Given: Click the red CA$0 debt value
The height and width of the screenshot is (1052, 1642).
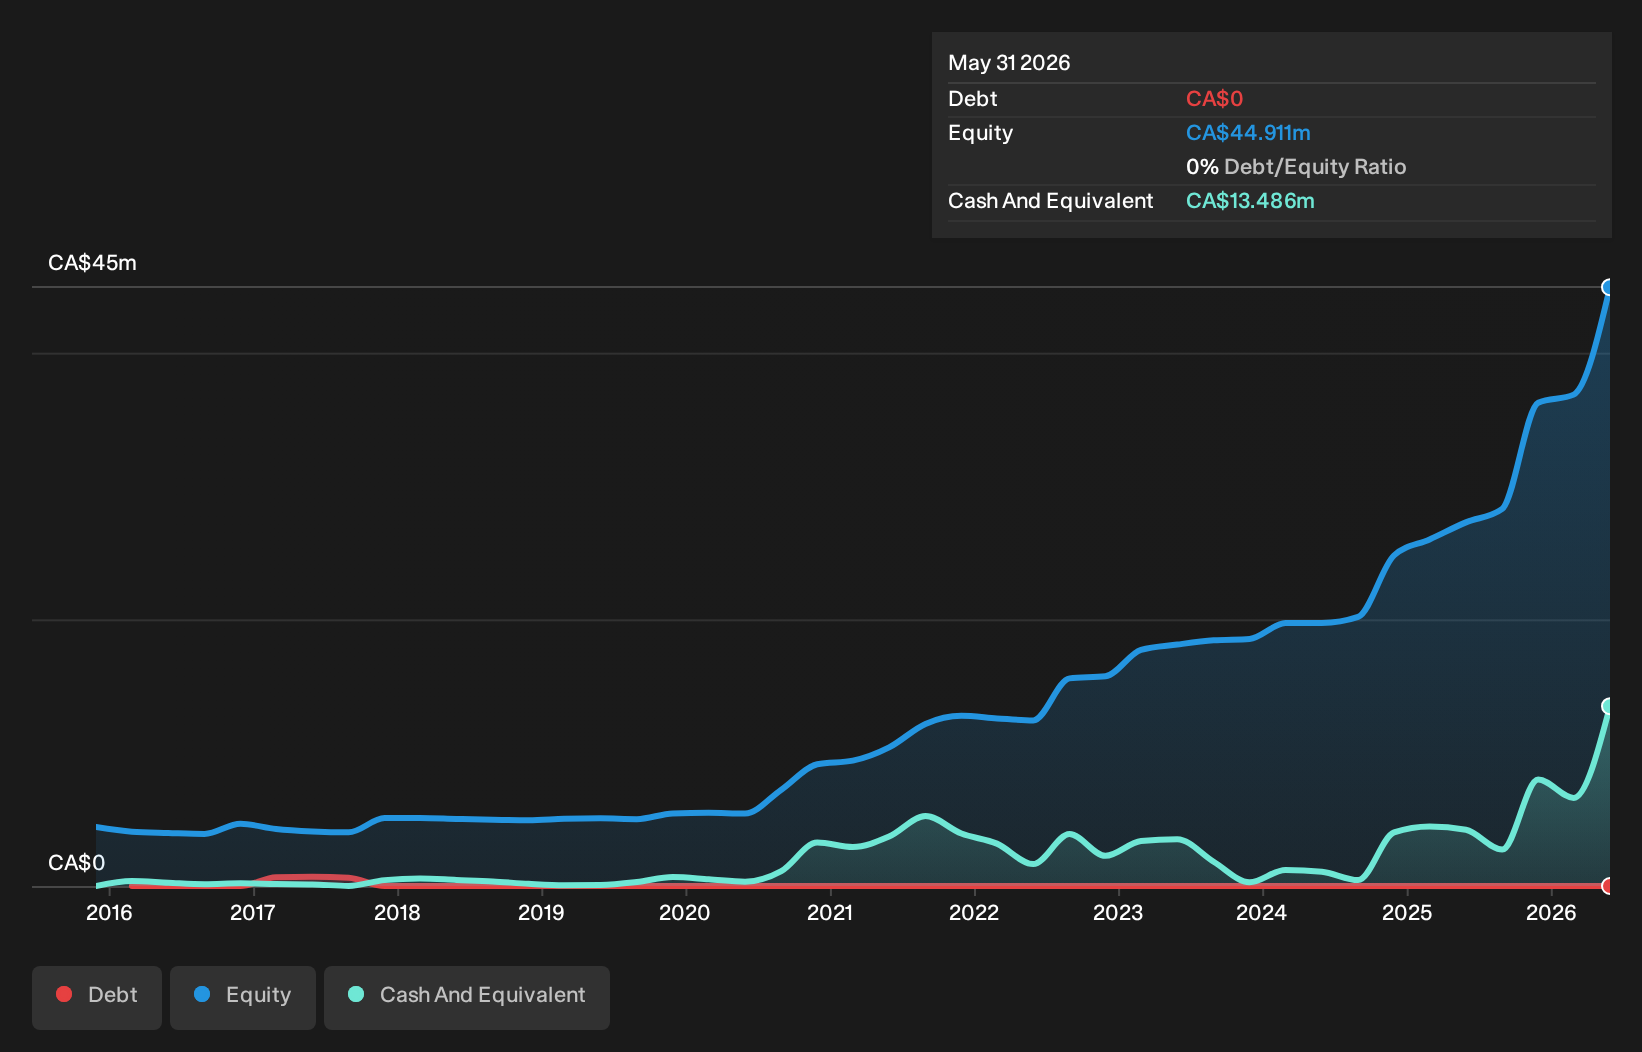Looking at the screenshot, I should click(x=1214, y=99).
